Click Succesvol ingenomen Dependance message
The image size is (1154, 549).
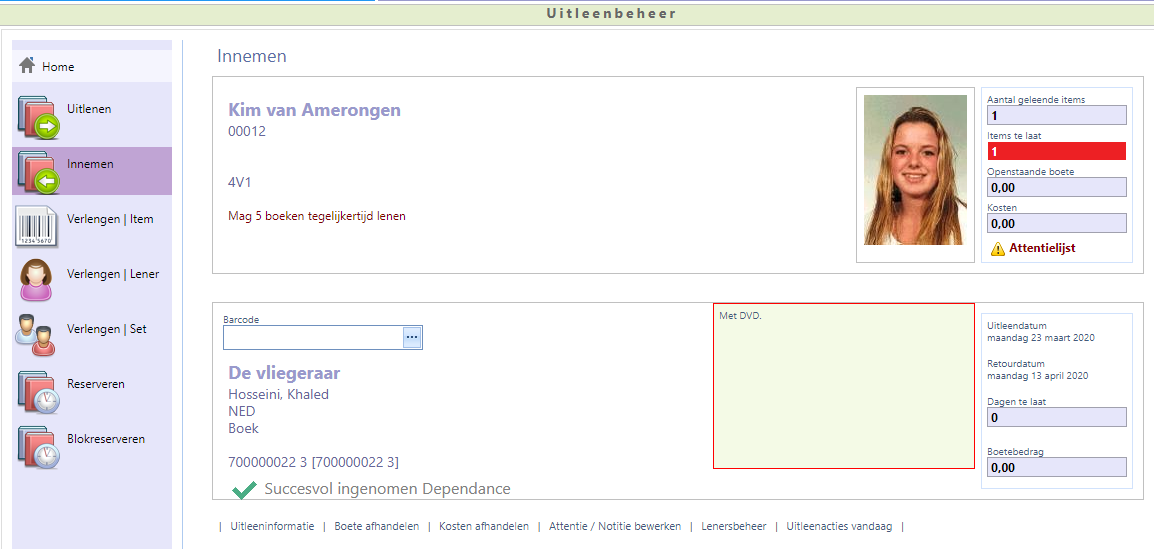tap(387, 489)
